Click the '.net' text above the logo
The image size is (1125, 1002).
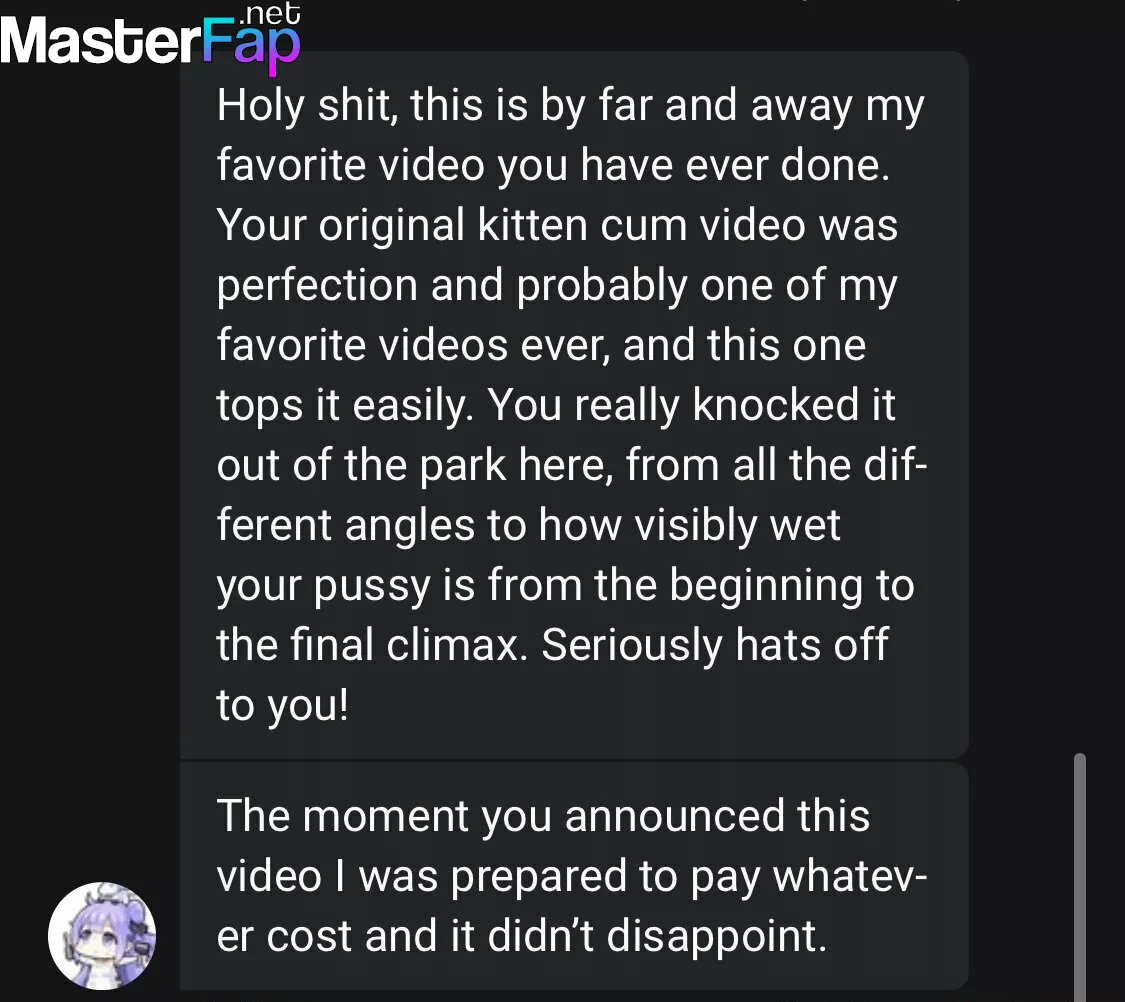[270, 13]
